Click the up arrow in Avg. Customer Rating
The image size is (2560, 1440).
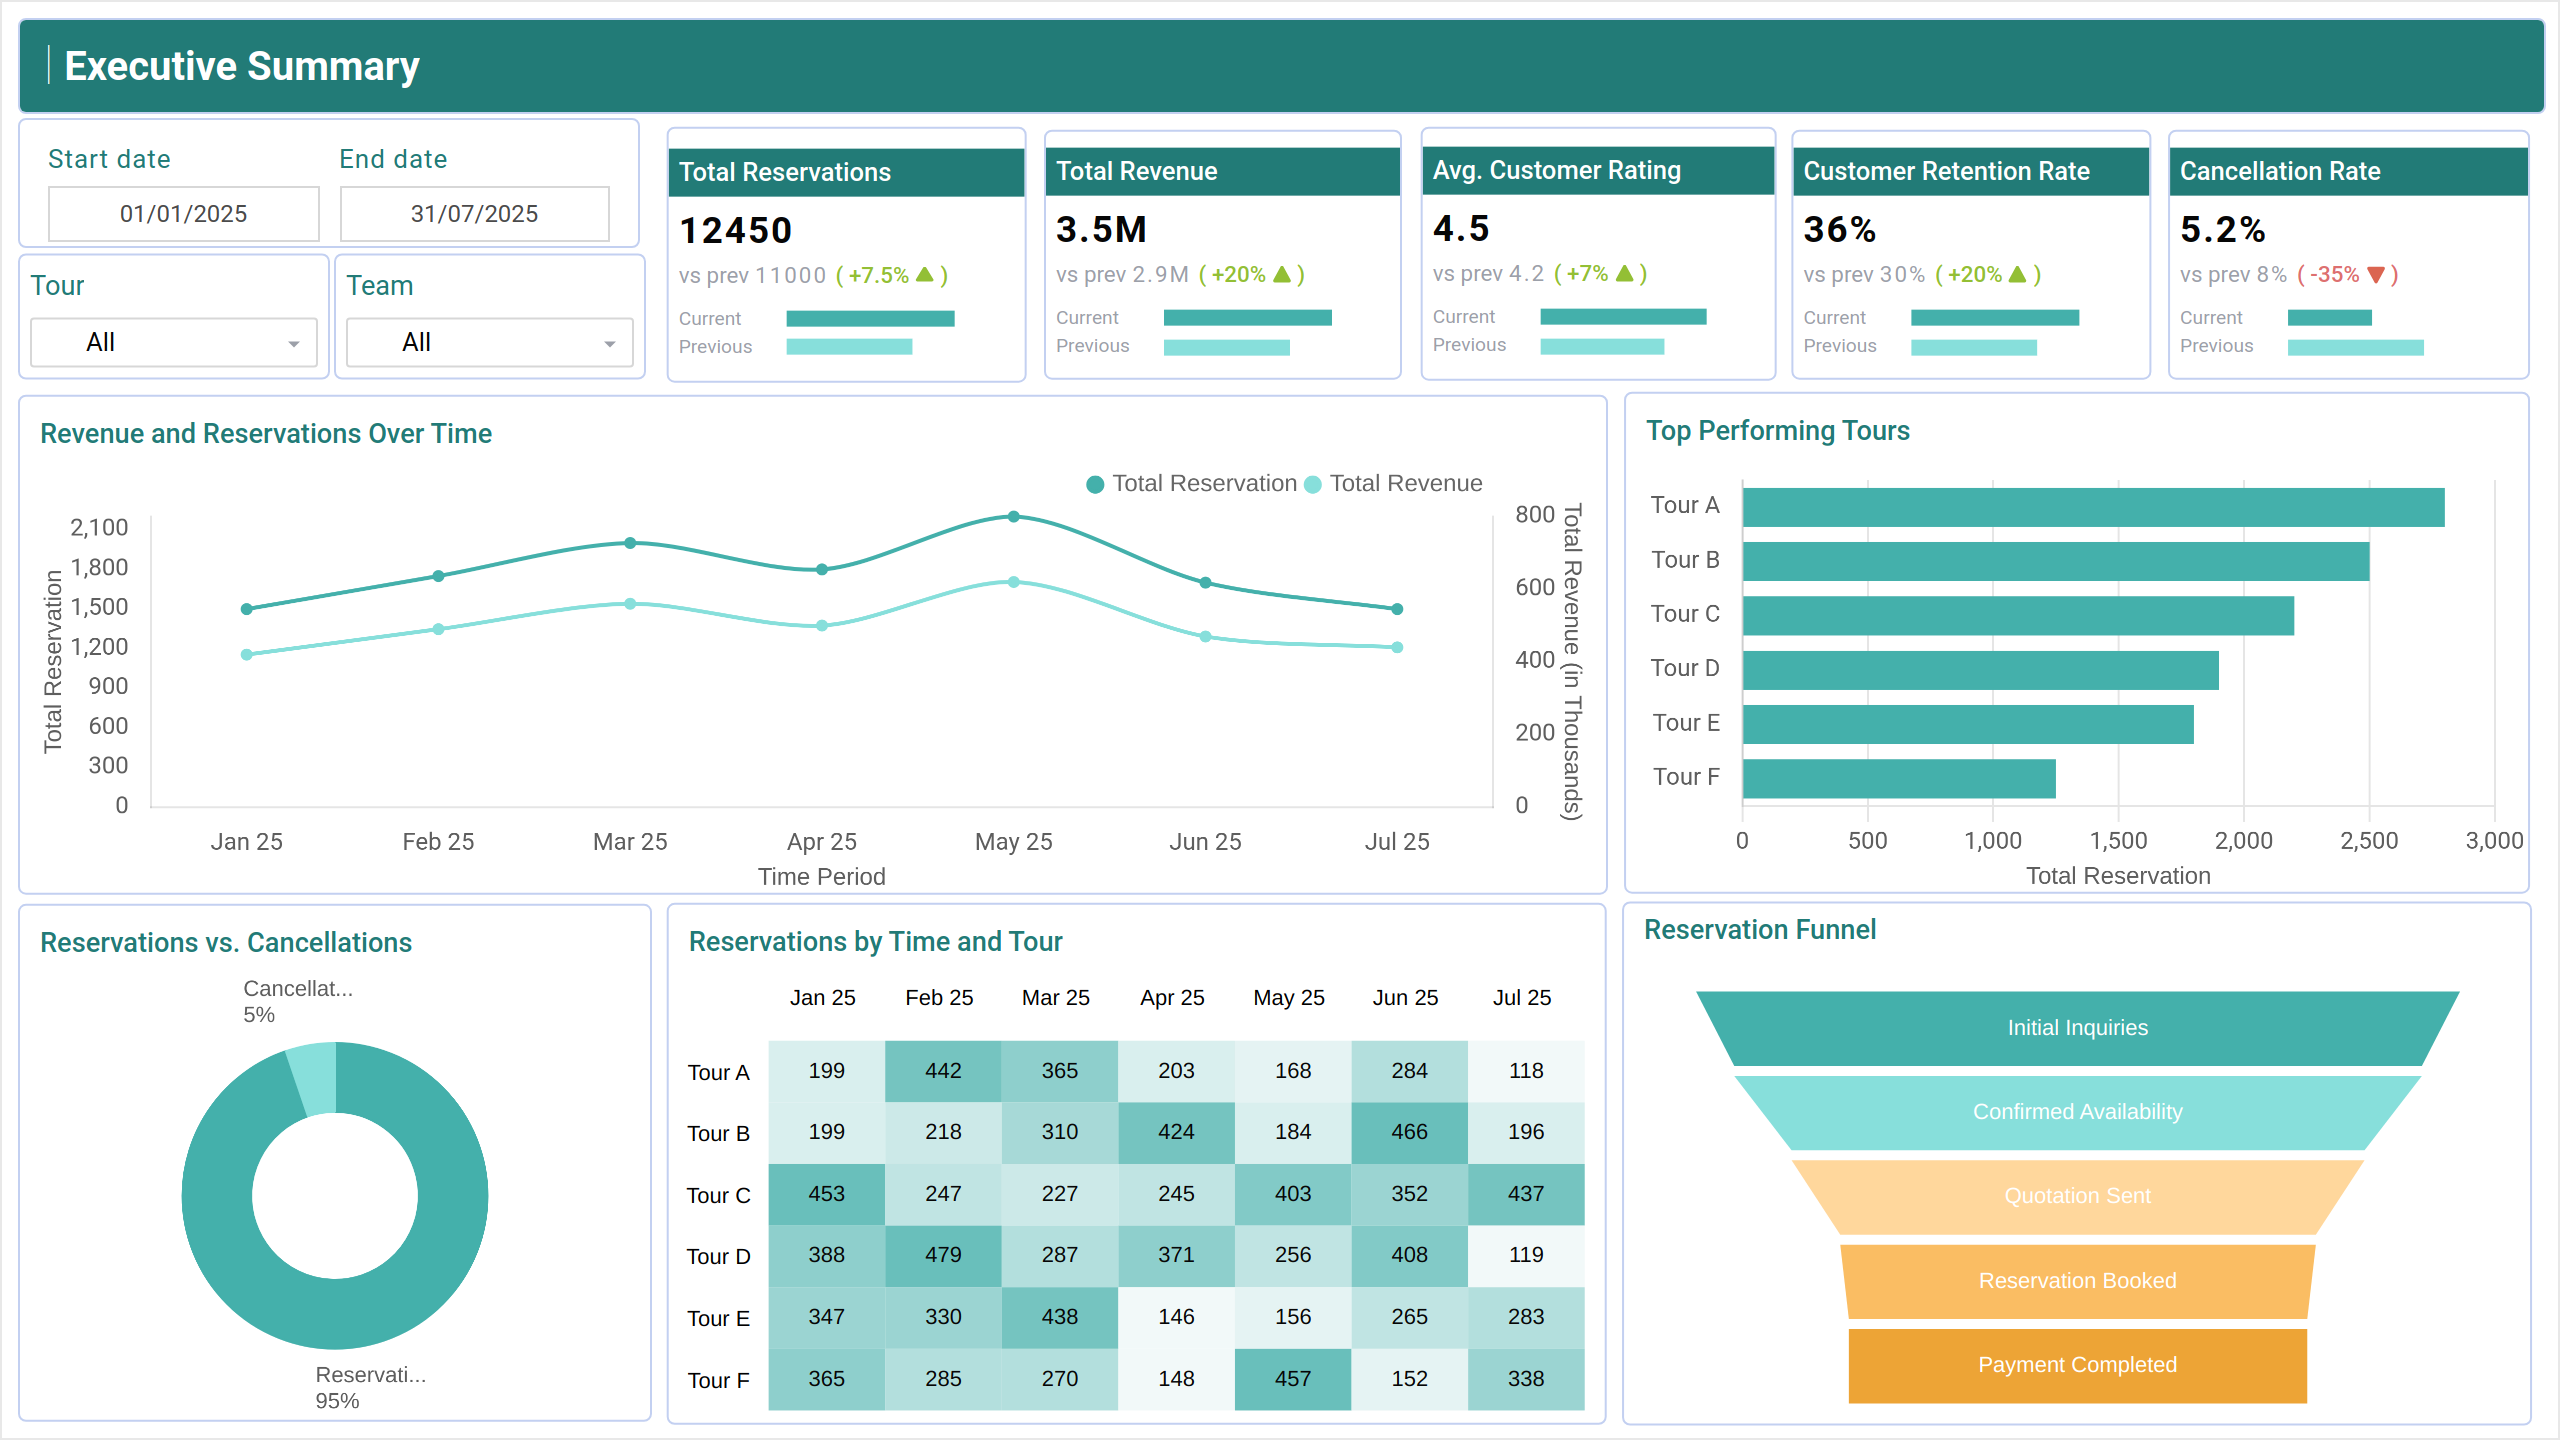tap(1625, 272)
